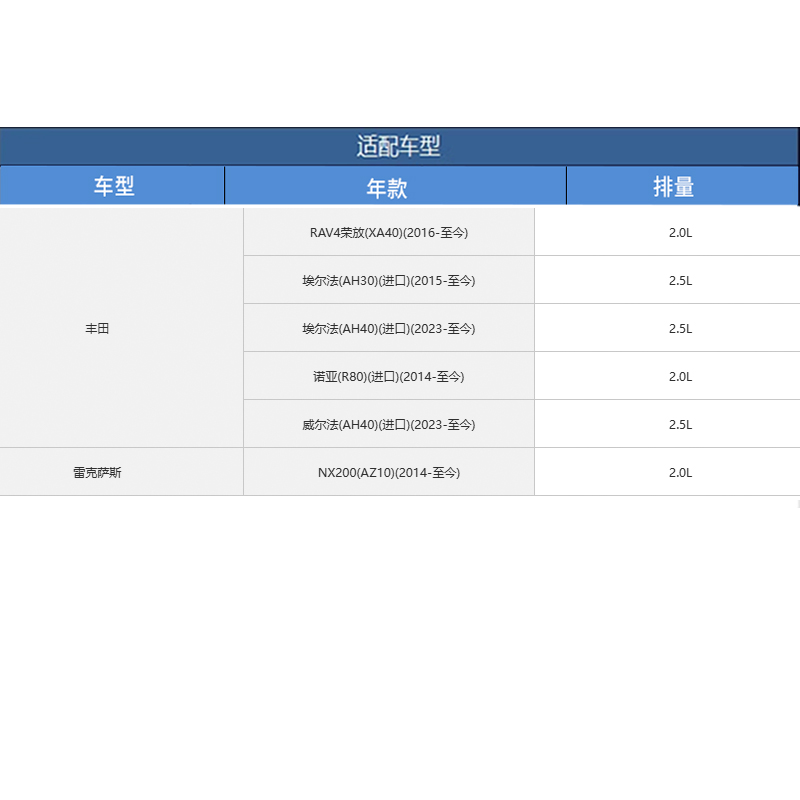Click 2.5L displacement for 埃尔法 AH40
Viewport: 800px width, 800px height.
[x=667, y=328]
